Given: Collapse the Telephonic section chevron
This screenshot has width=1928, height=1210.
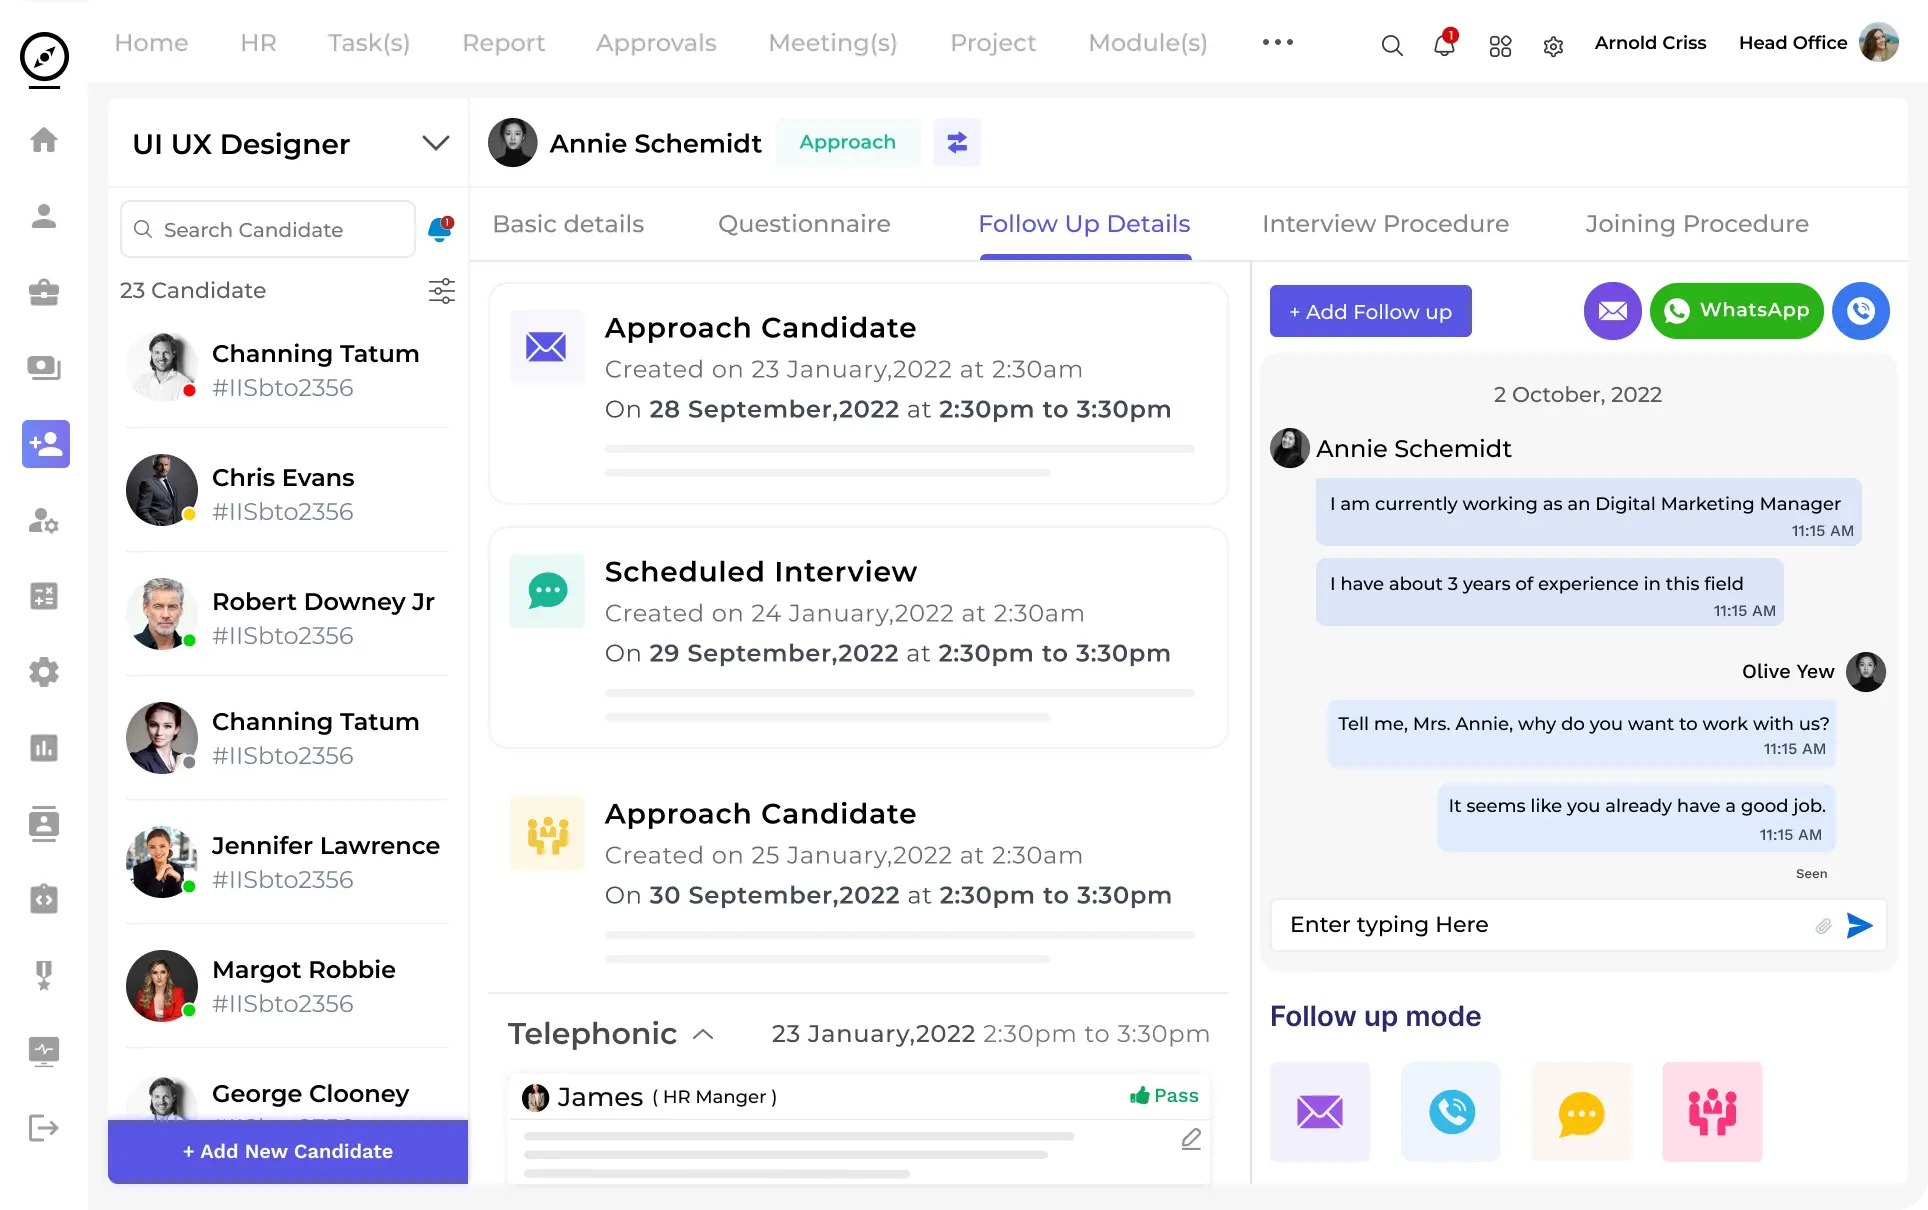Looking at the screenshot, I should (x=703, y=1034).
